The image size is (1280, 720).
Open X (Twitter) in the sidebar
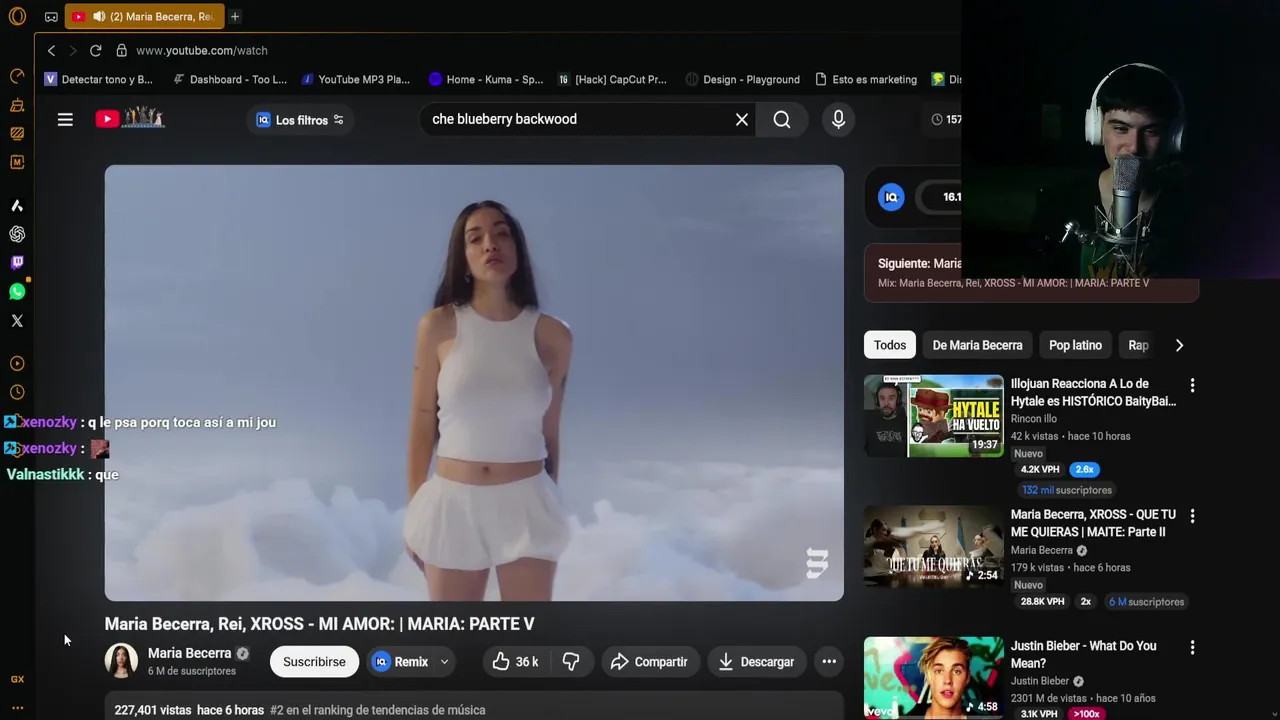point(17,321)
